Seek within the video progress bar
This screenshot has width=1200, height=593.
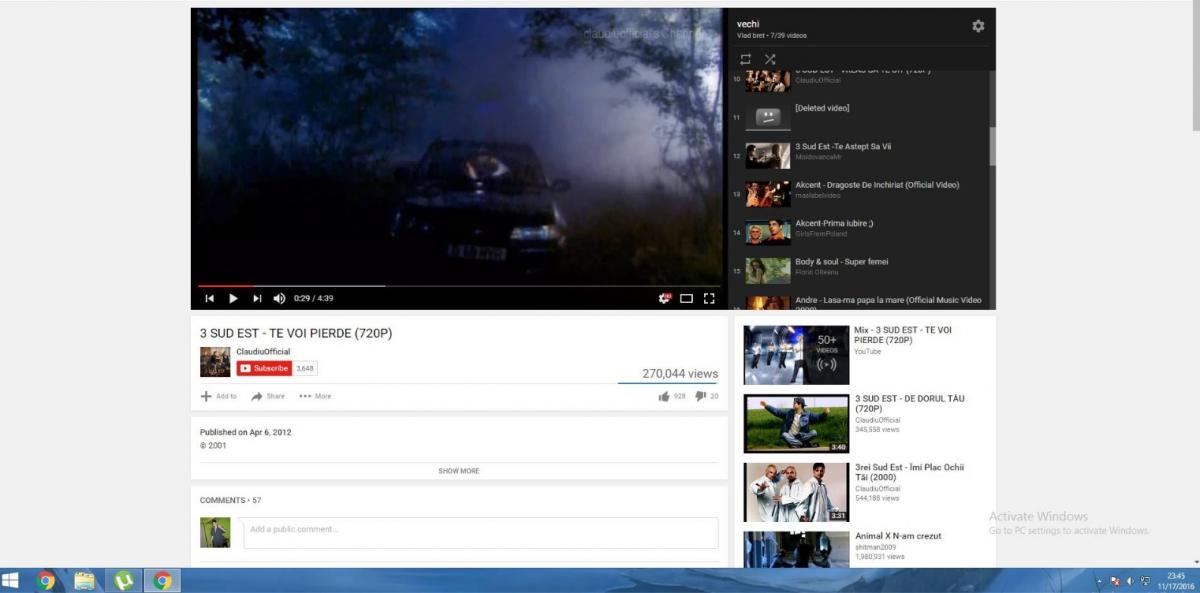(x=459, y=286)
